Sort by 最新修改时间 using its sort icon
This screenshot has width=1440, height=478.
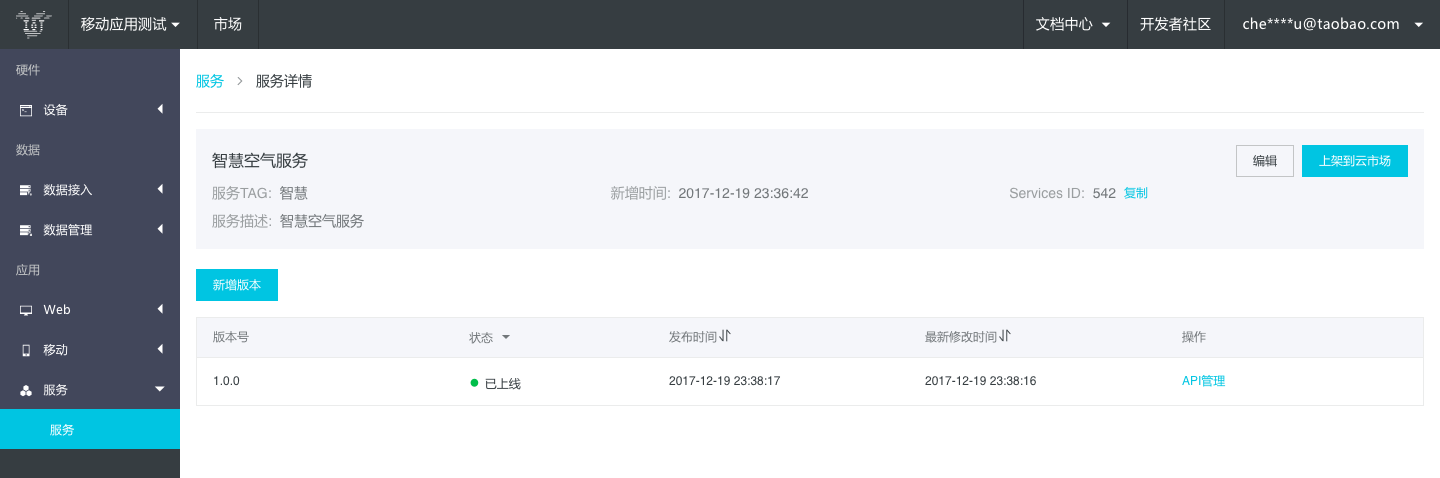(x=1004, y=336)
